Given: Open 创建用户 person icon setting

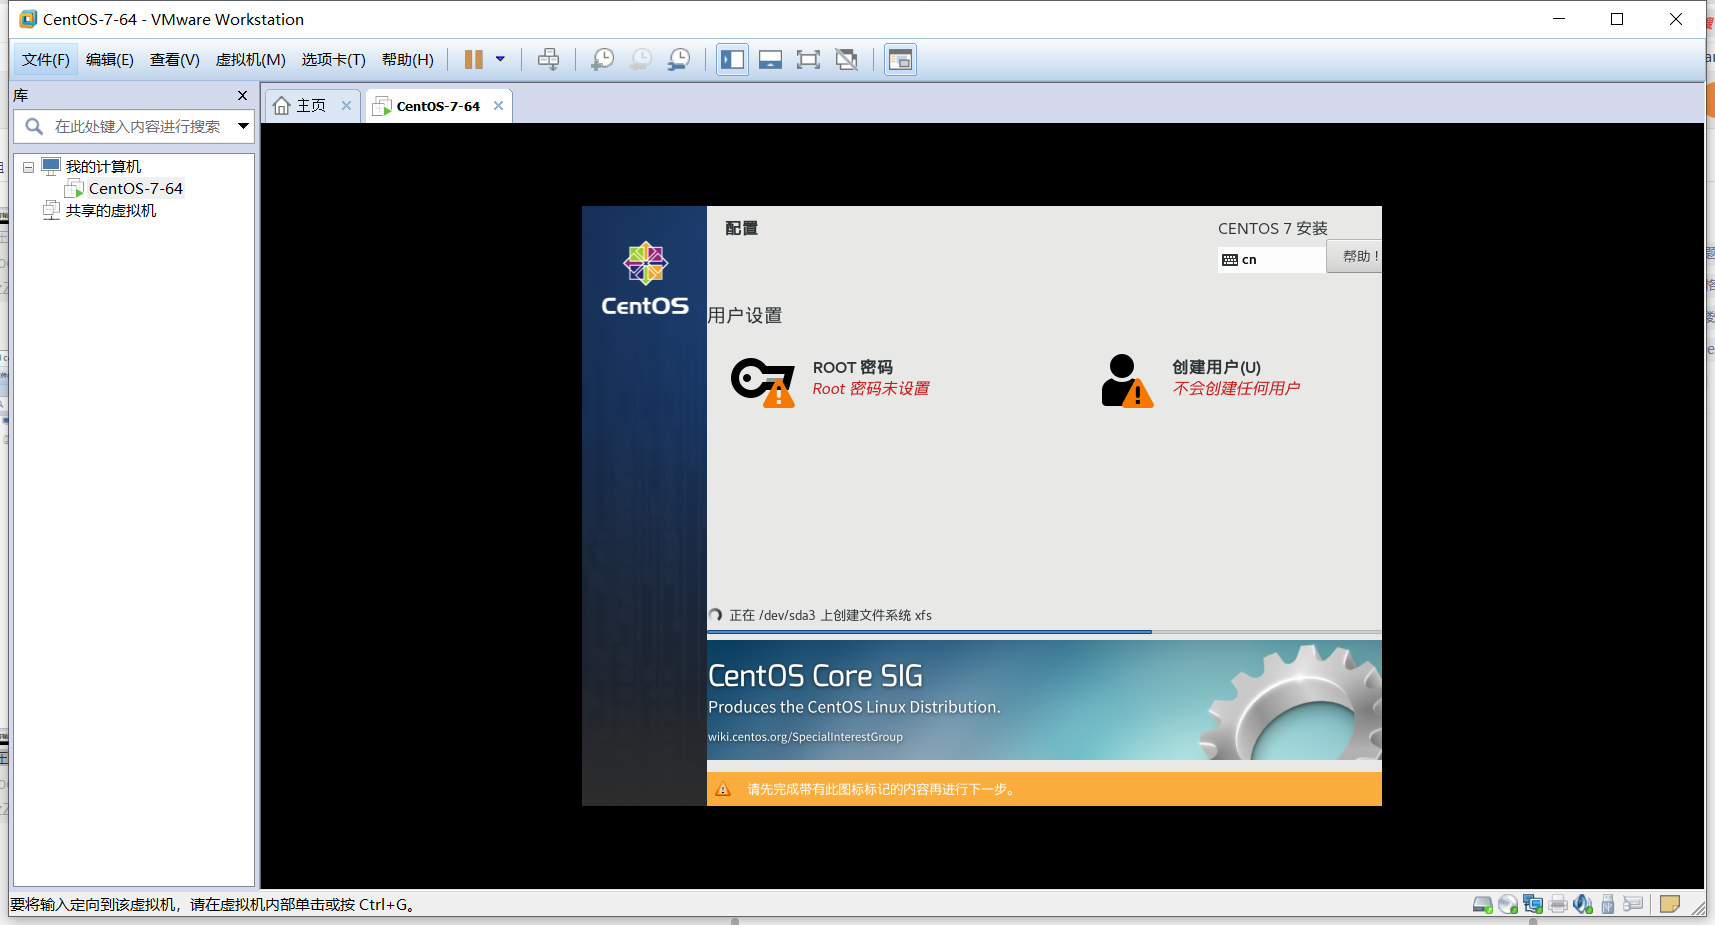Looking at the screenshot, I should pyautogui.click(x=1127, y=381).
